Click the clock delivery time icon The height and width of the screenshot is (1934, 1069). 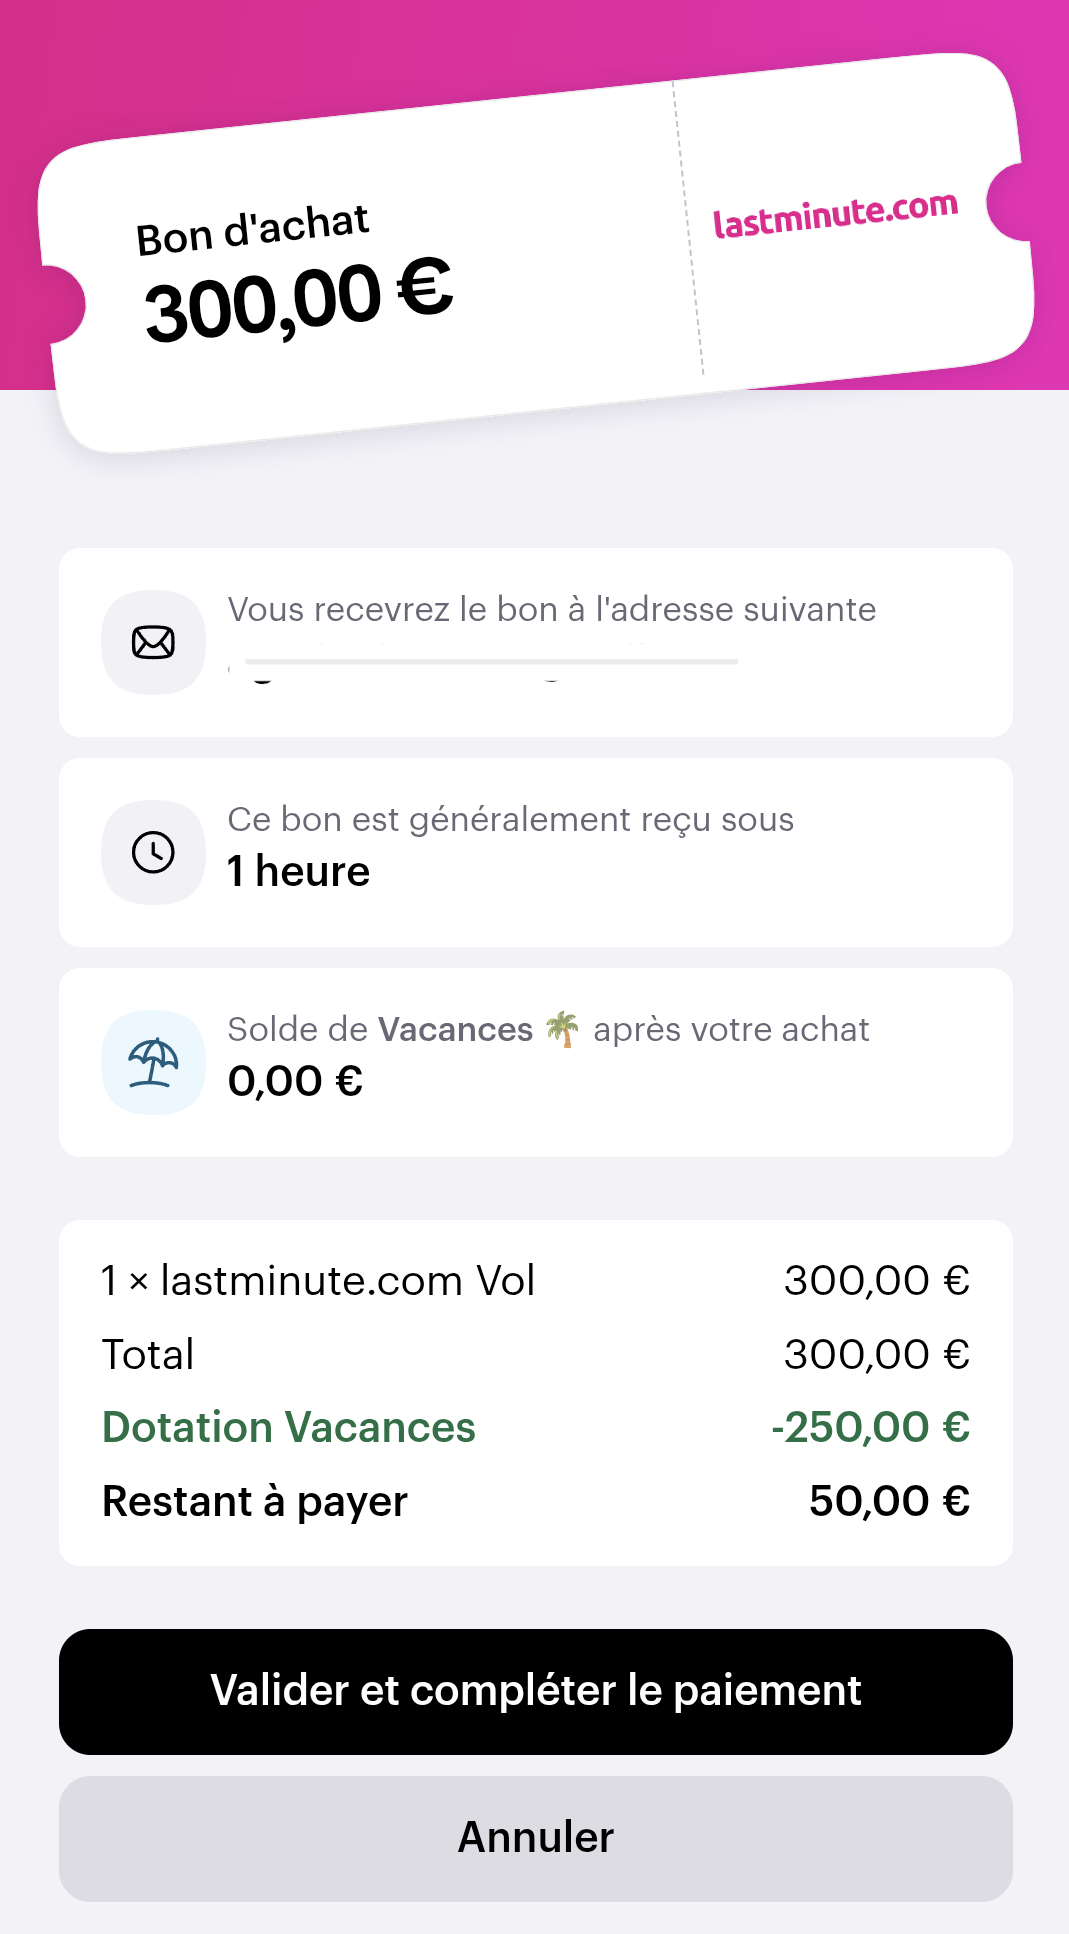153,852
